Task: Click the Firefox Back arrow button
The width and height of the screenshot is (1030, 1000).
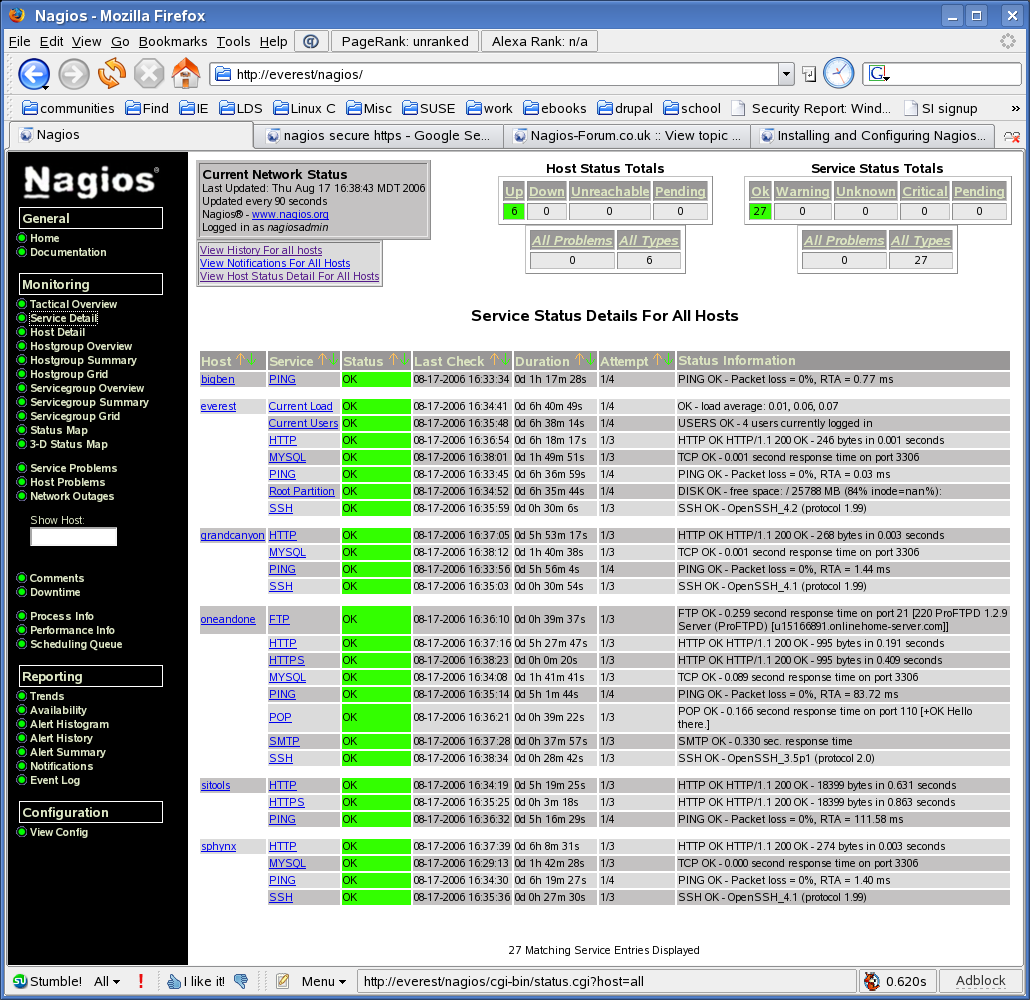Action: pyautogui.click(x=34, y=74)
